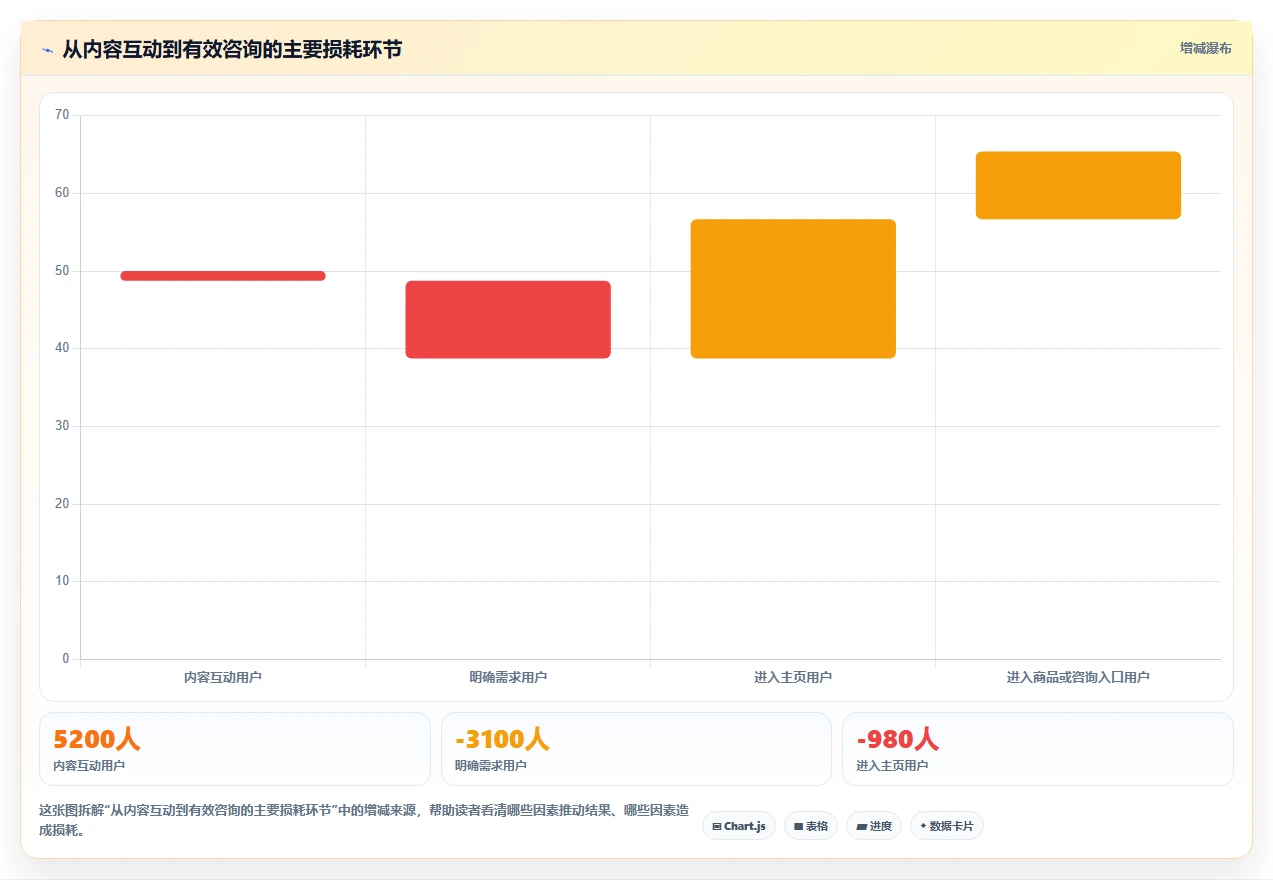Click y-axis value 20
Viewport: 1273px width, 880px height.
pos(62,504)
